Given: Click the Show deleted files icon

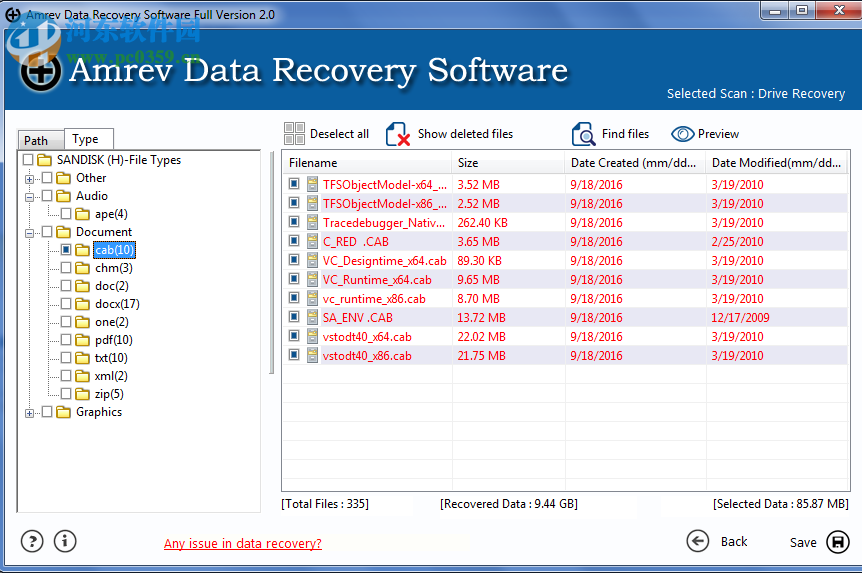Looking at the screenshot, I should 398,134.
